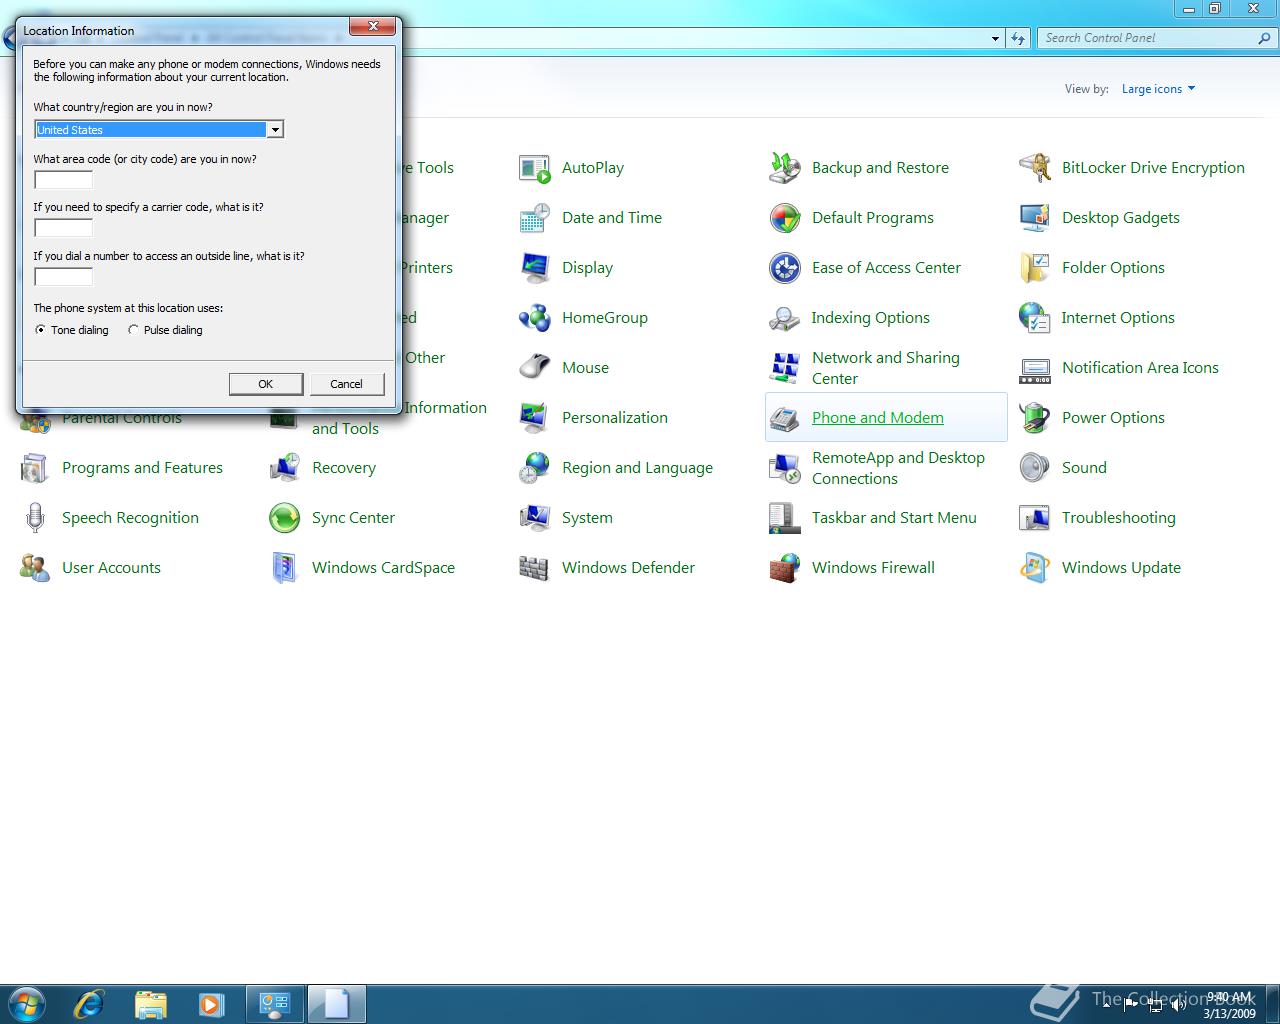Open the Windows Update link text
The image size is (1280, 1024).
tap(1121, 568)
